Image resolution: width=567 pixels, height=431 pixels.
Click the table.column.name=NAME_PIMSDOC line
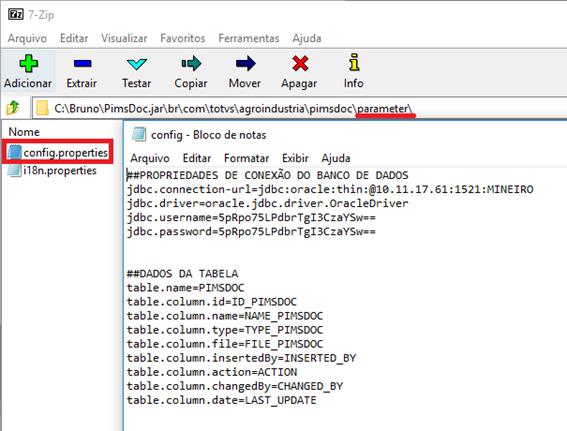225,316
